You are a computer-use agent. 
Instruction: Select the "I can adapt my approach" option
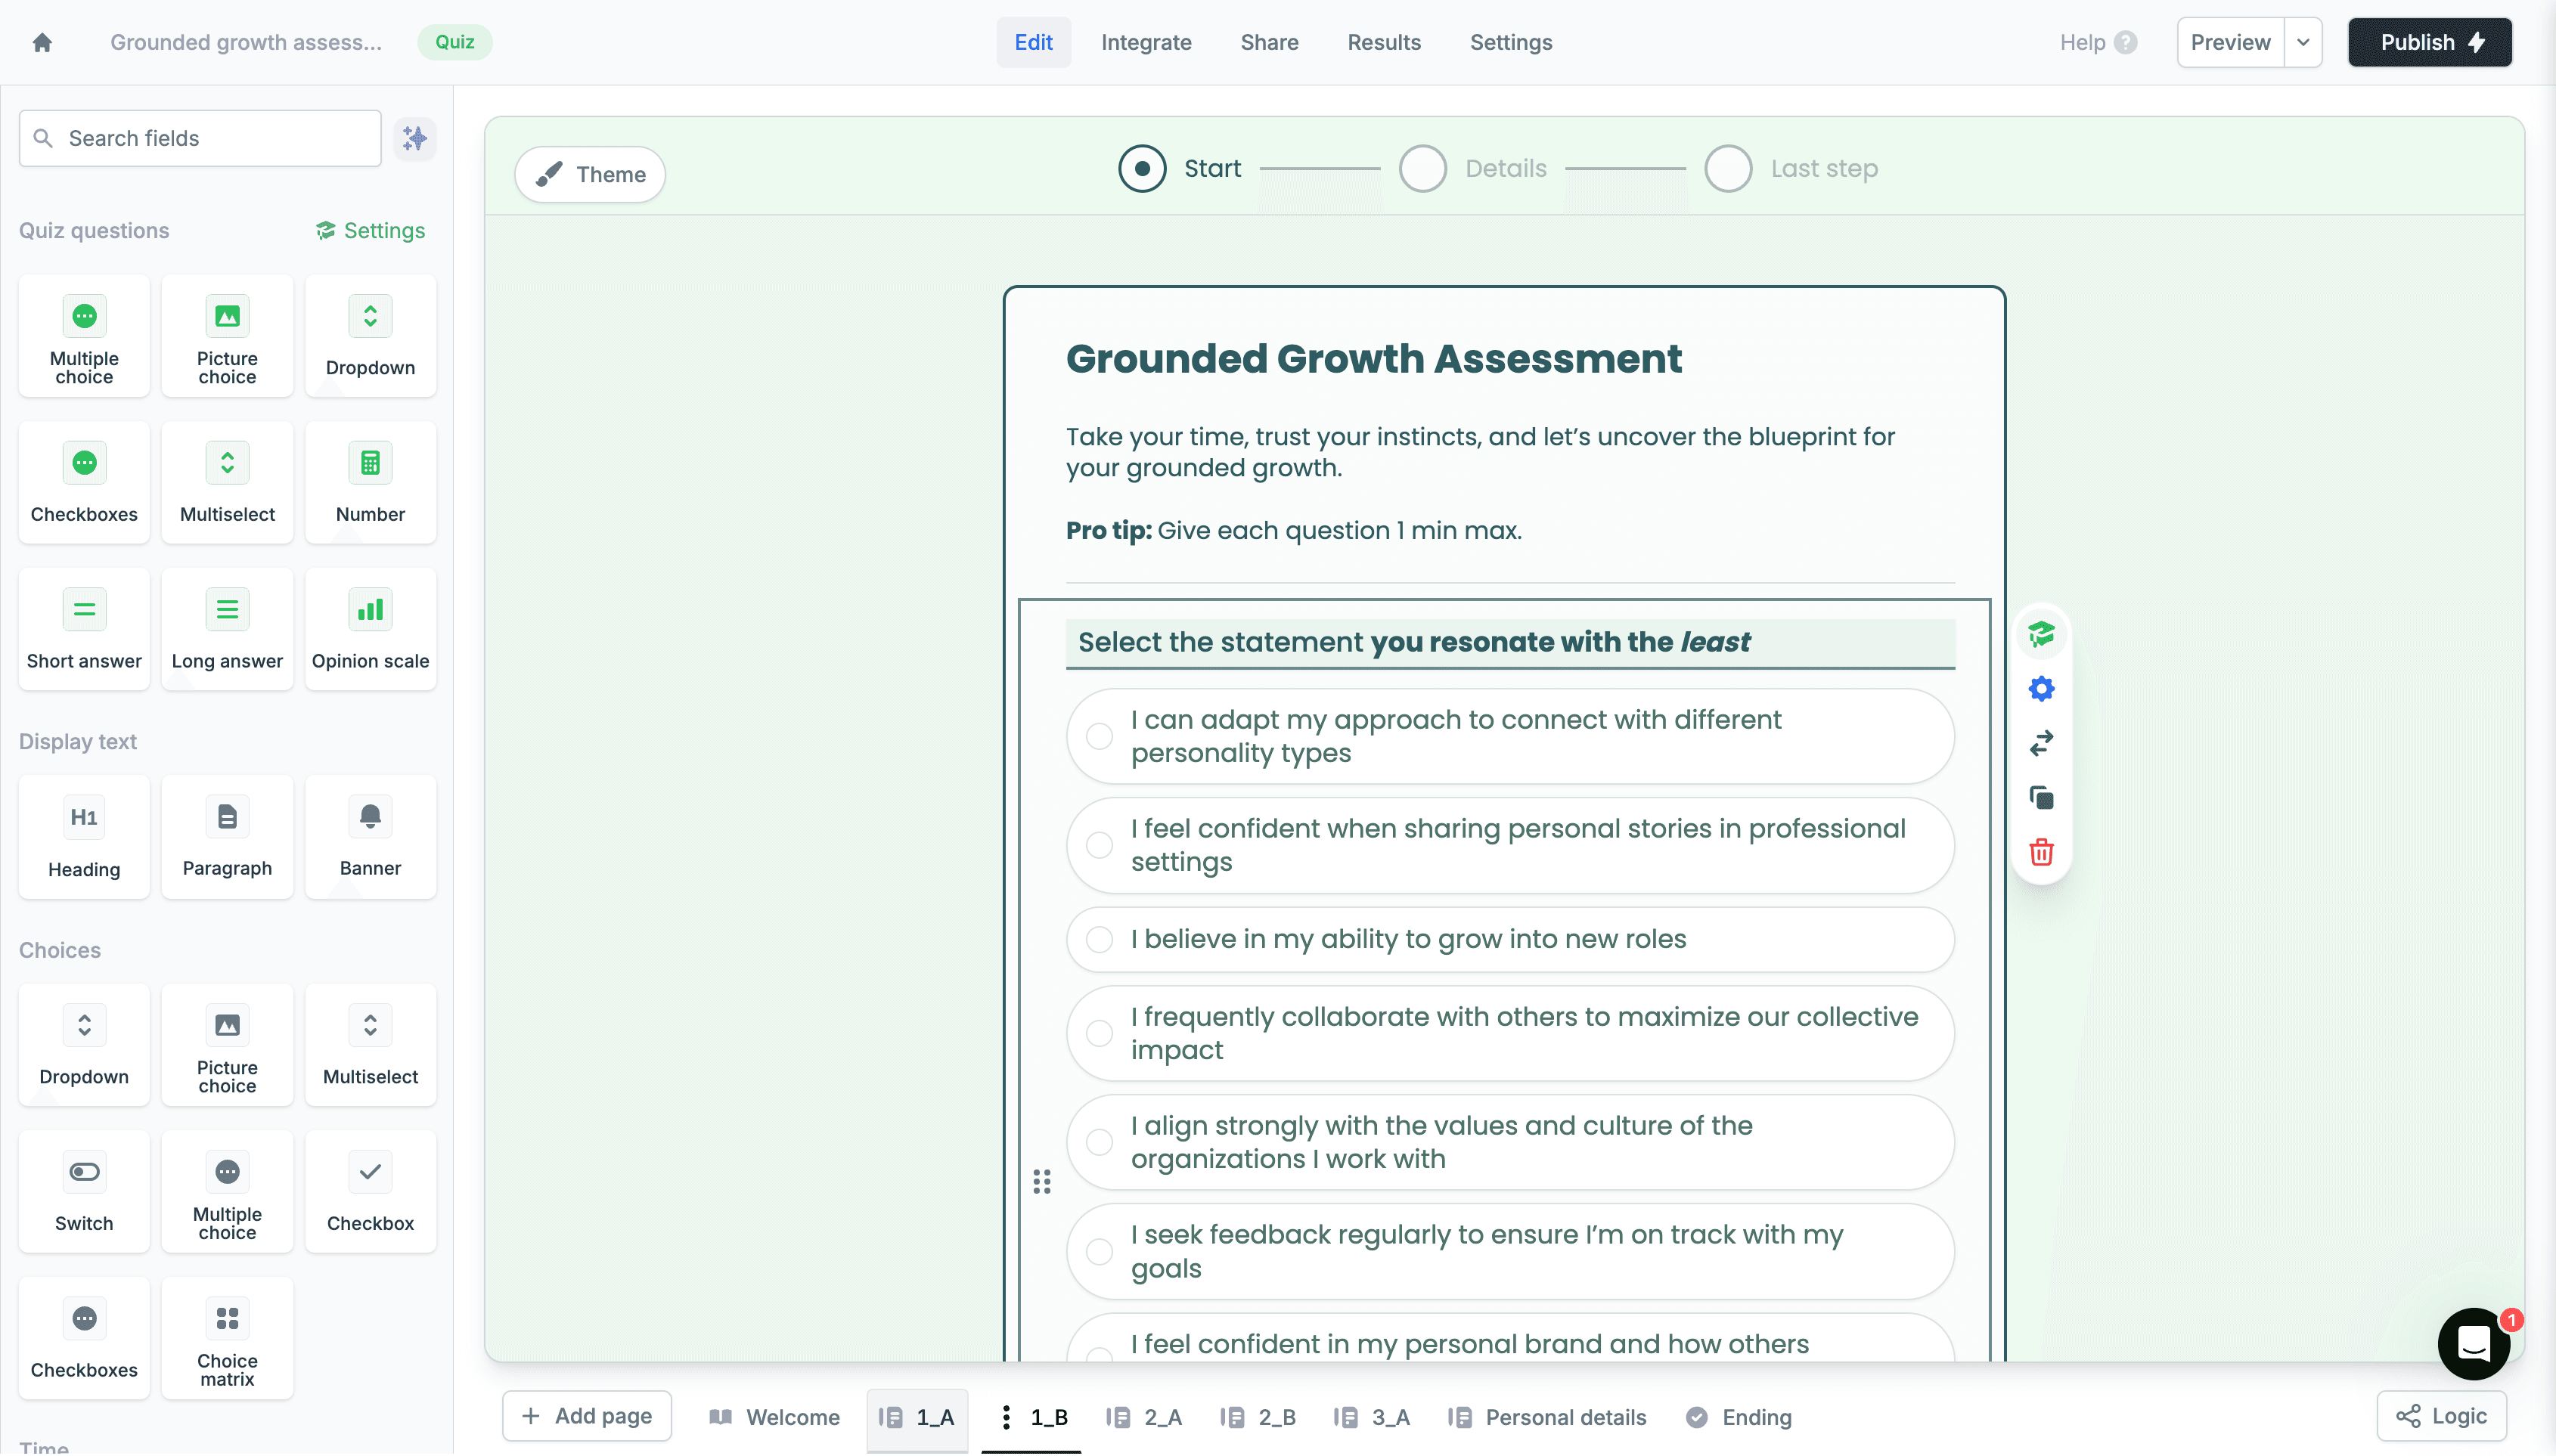click(x=1510, y=736)
